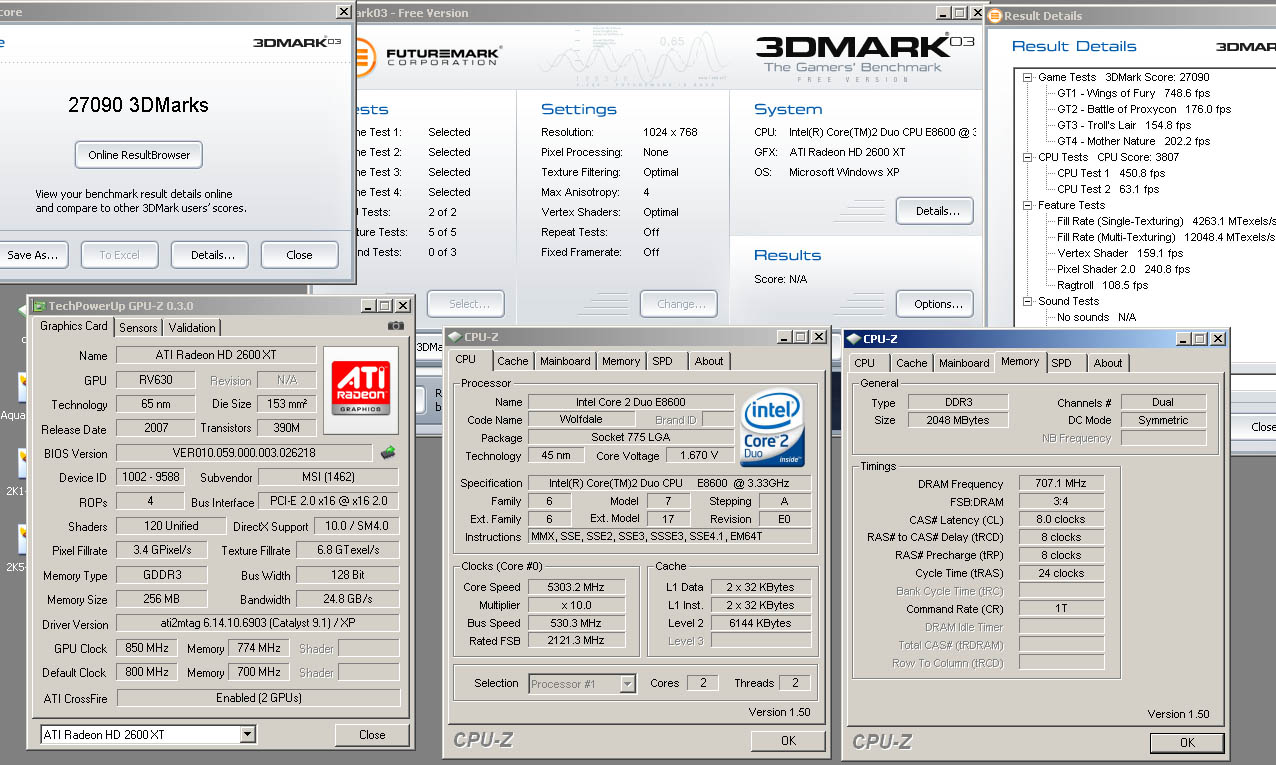
Task: Click the title bar icon of the CPU-Z processor window
Action: pos(455,337)
